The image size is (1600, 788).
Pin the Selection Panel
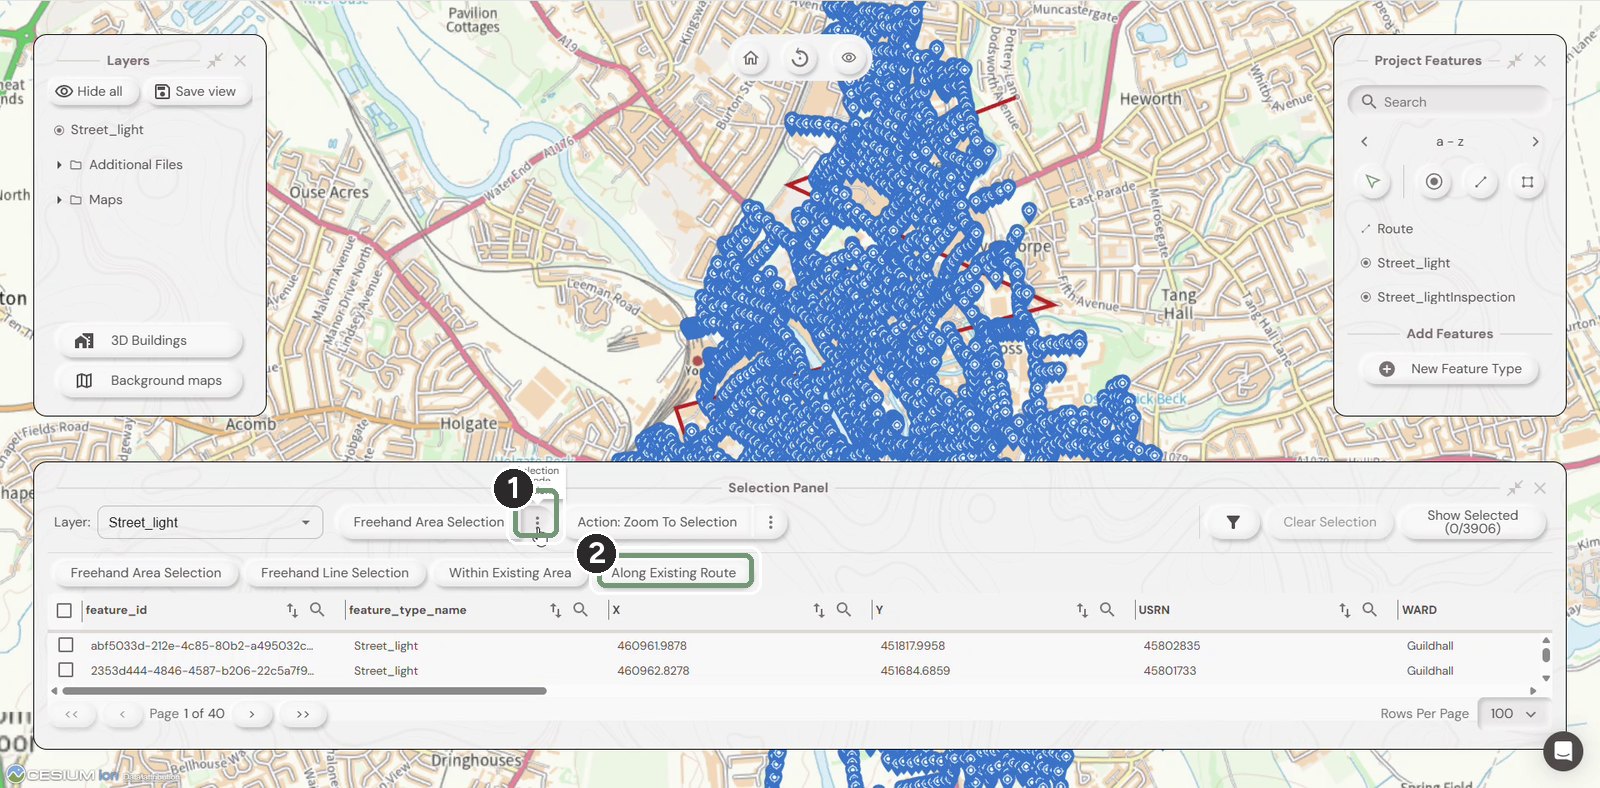tap(1515, 488)
